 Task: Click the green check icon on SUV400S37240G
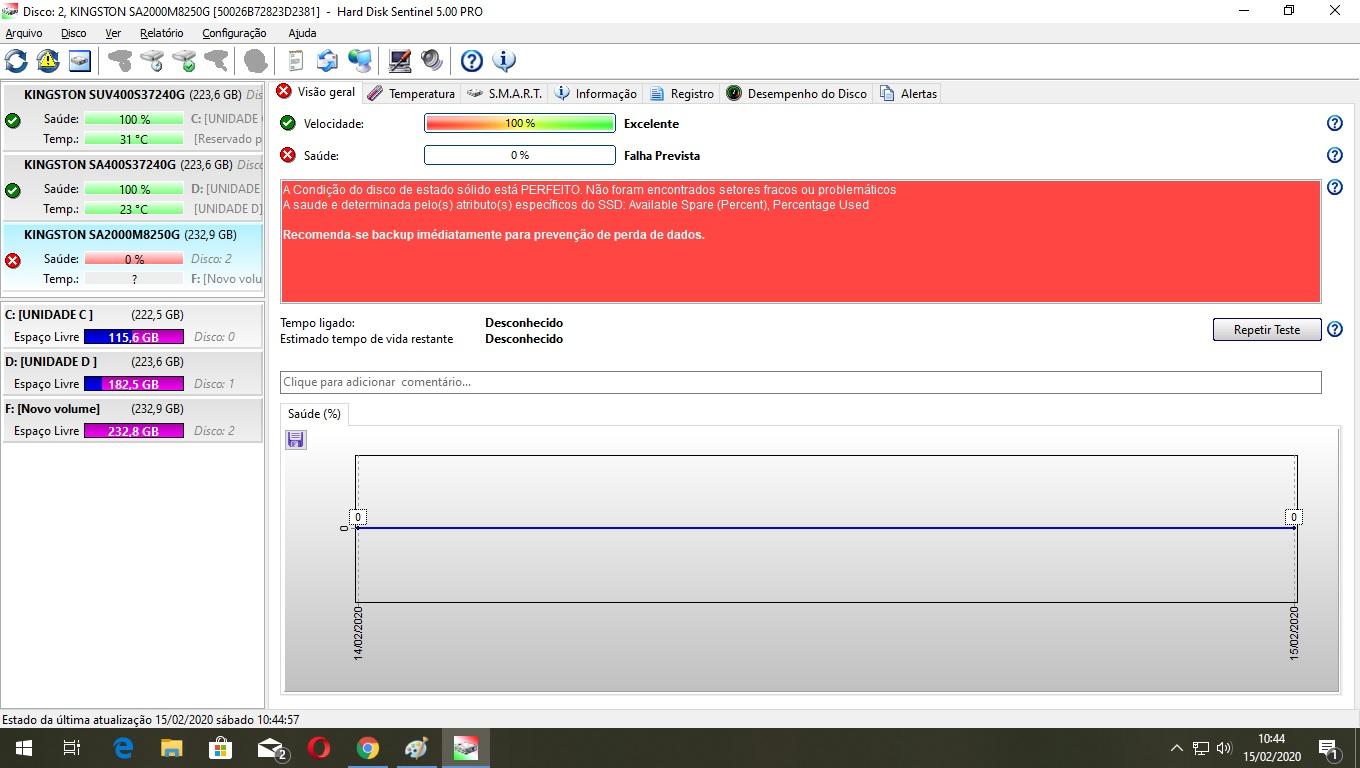(13, 120)
